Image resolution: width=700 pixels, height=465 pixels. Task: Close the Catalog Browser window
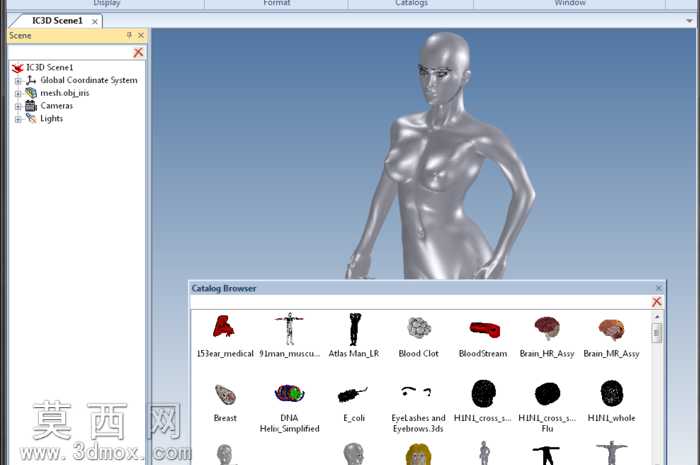point(658,288)
